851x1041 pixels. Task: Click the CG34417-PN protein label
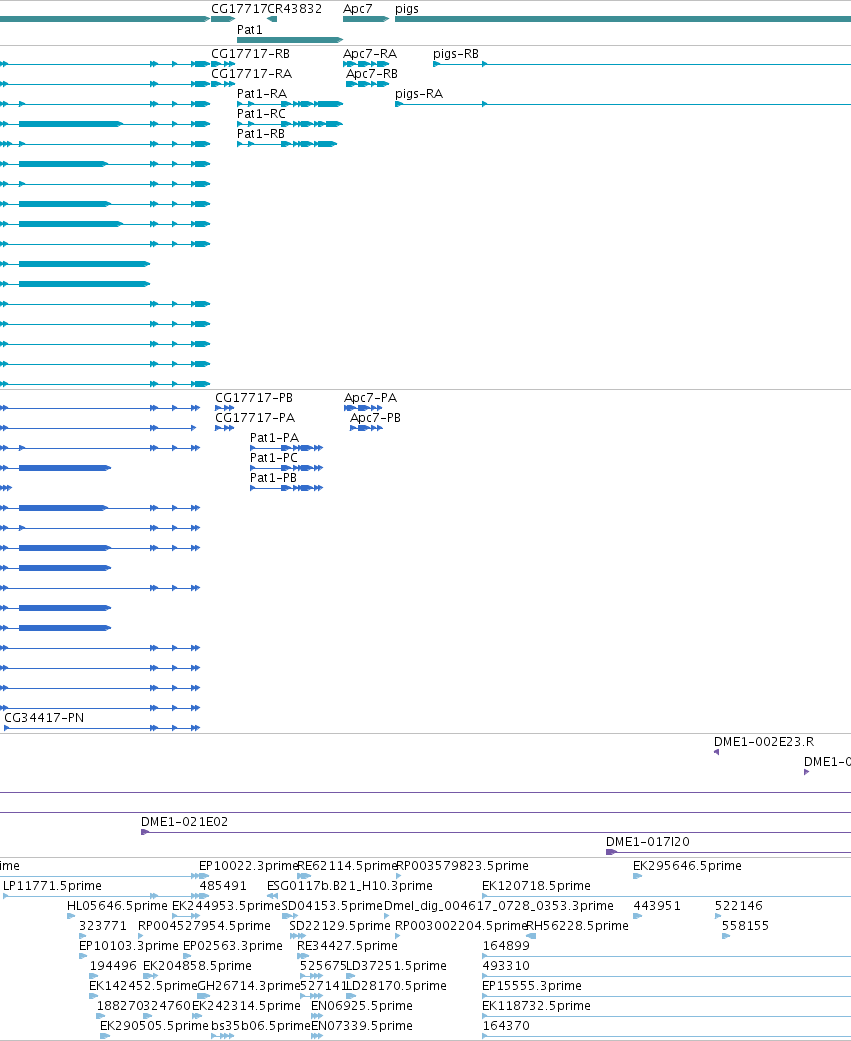point(44,718)
